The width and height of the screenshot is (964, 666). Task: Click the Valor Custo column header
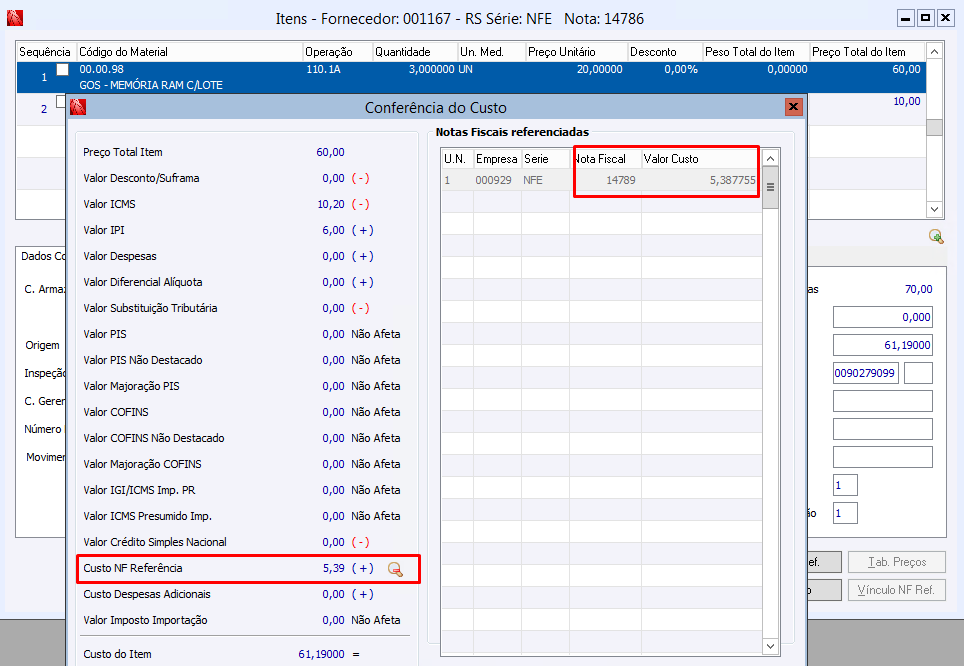(701, 159)
